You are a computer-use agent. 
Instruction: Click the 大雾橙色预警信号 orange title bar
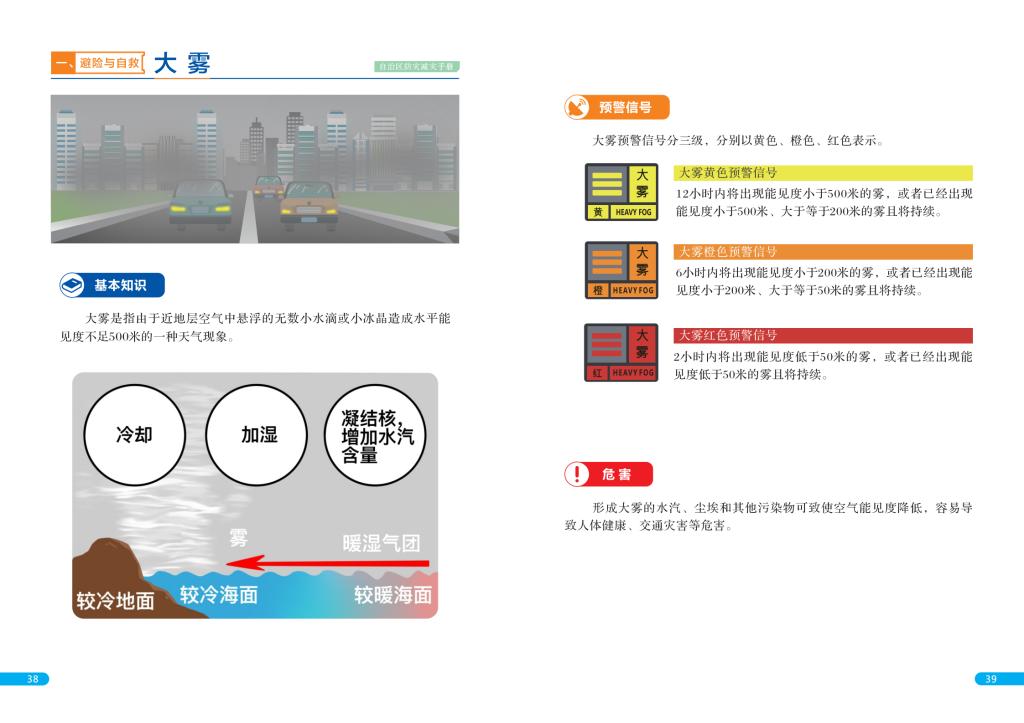pyautogui.click(x=823, y=252)
